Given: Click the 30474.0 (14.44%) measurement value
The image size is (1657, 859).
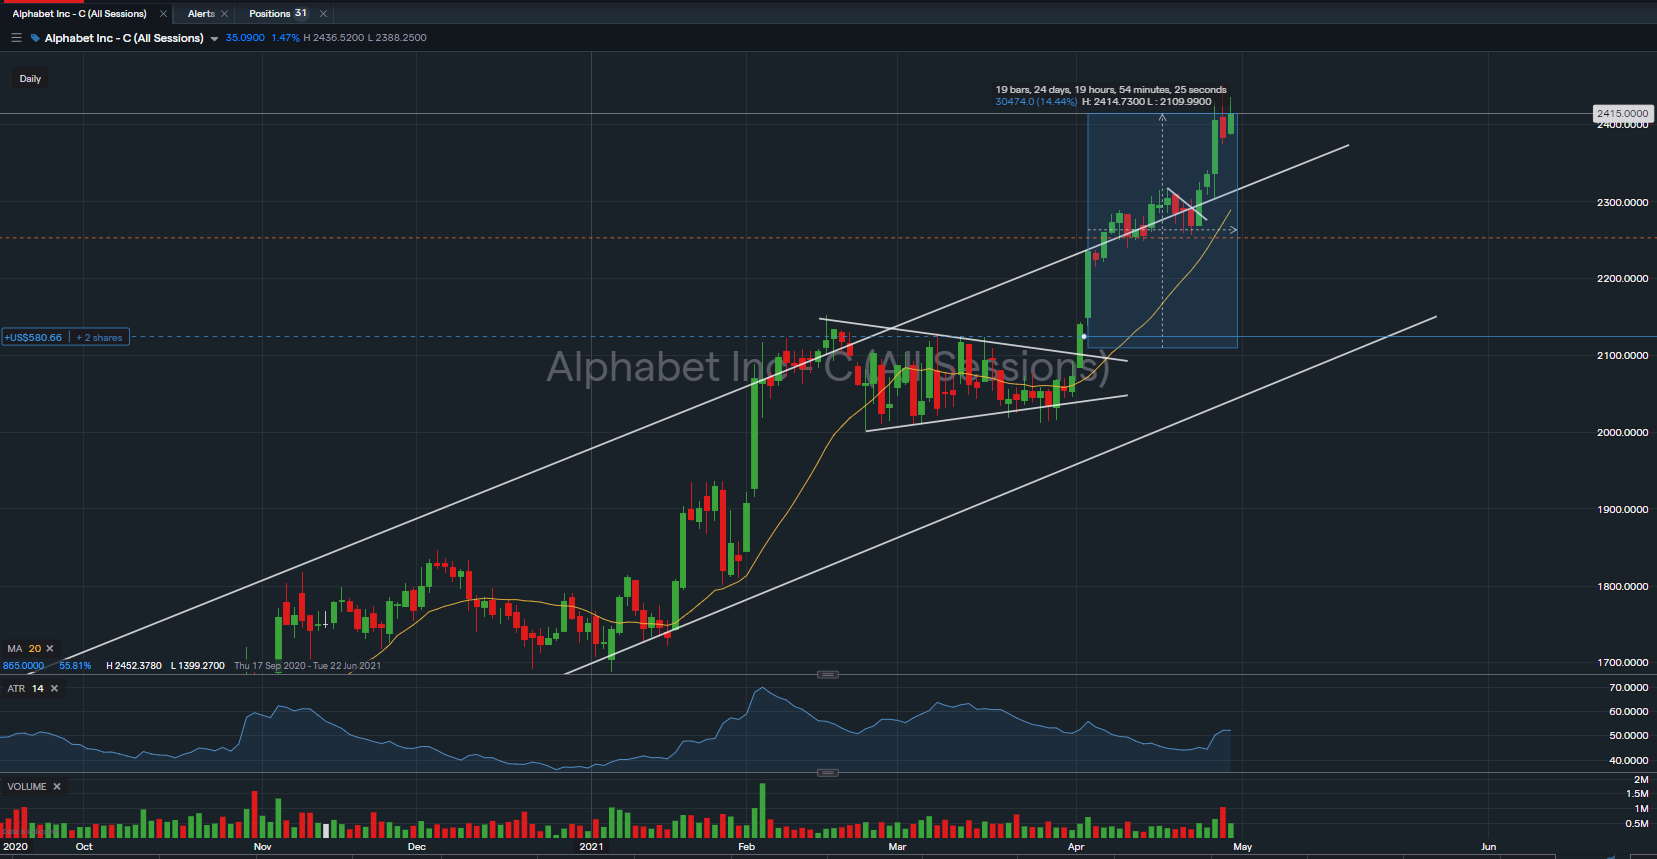Looking at the screenshot, I should pyautogui.click(x=1036, y=102).
